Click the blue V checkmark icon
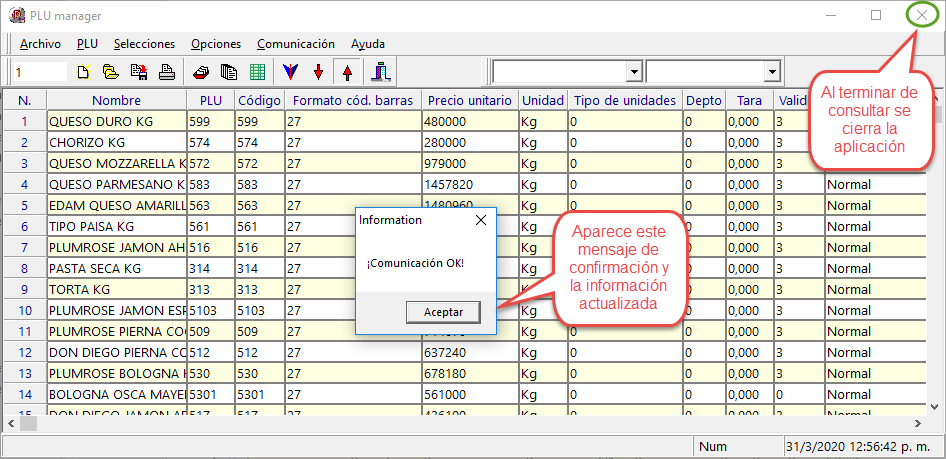Viewport: 946px width, 459px height. [x=289, y=72]
